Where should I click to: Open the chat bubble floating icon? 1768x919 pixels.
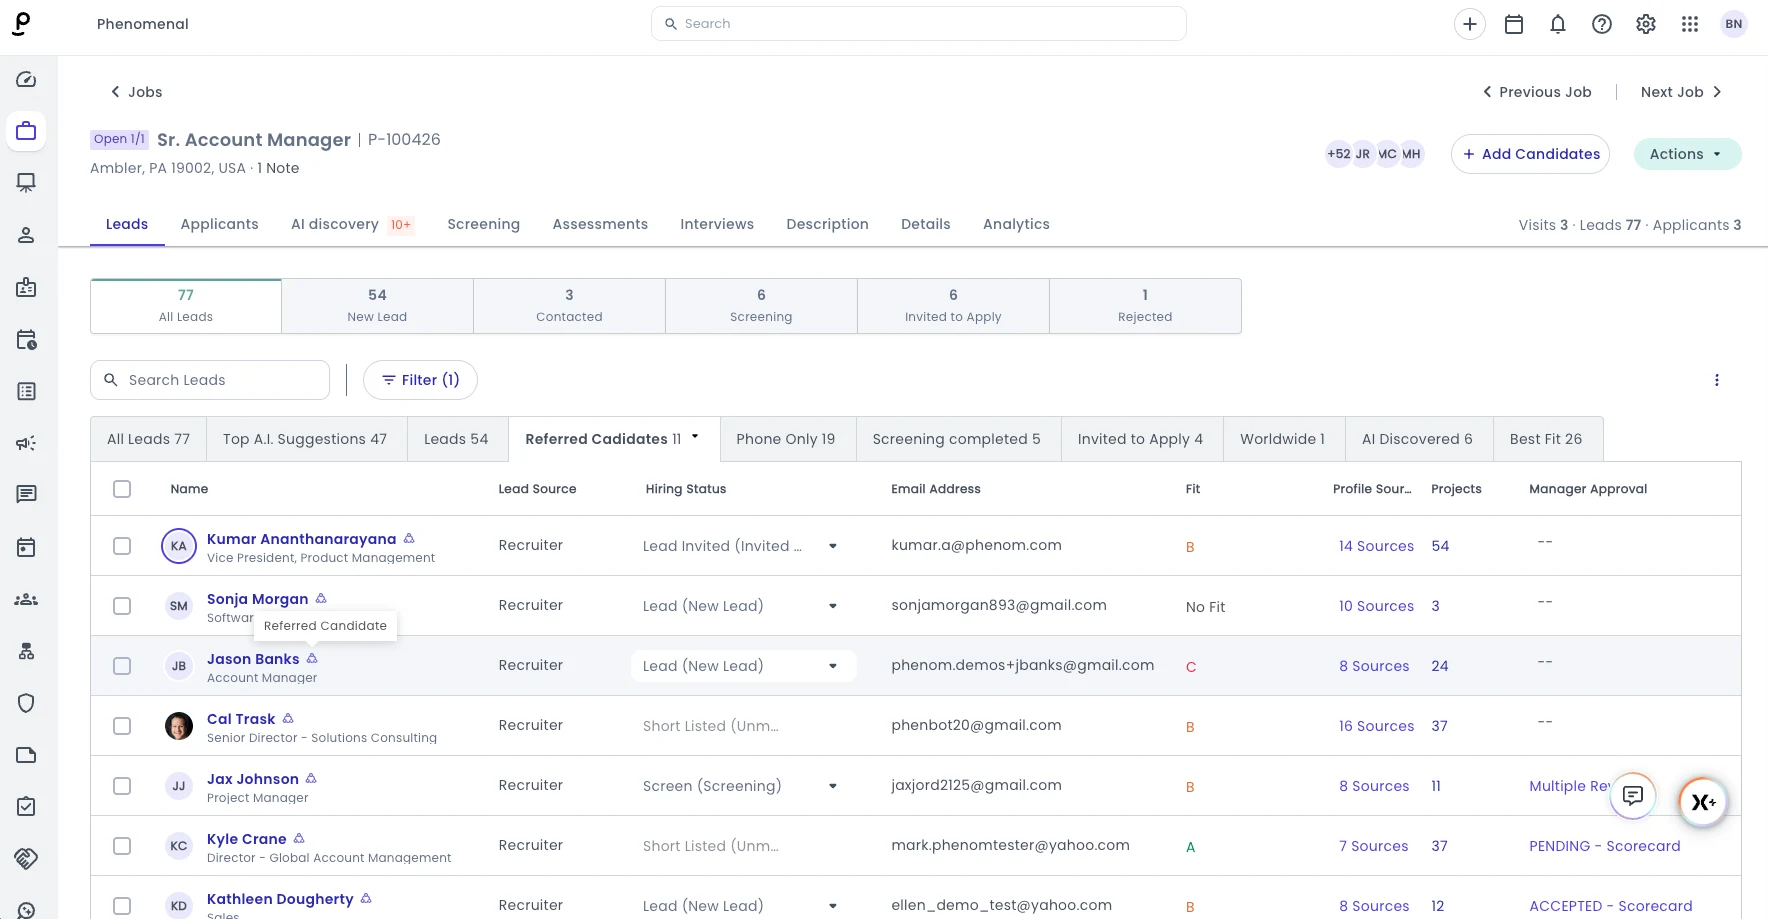tap(1633, 796)
